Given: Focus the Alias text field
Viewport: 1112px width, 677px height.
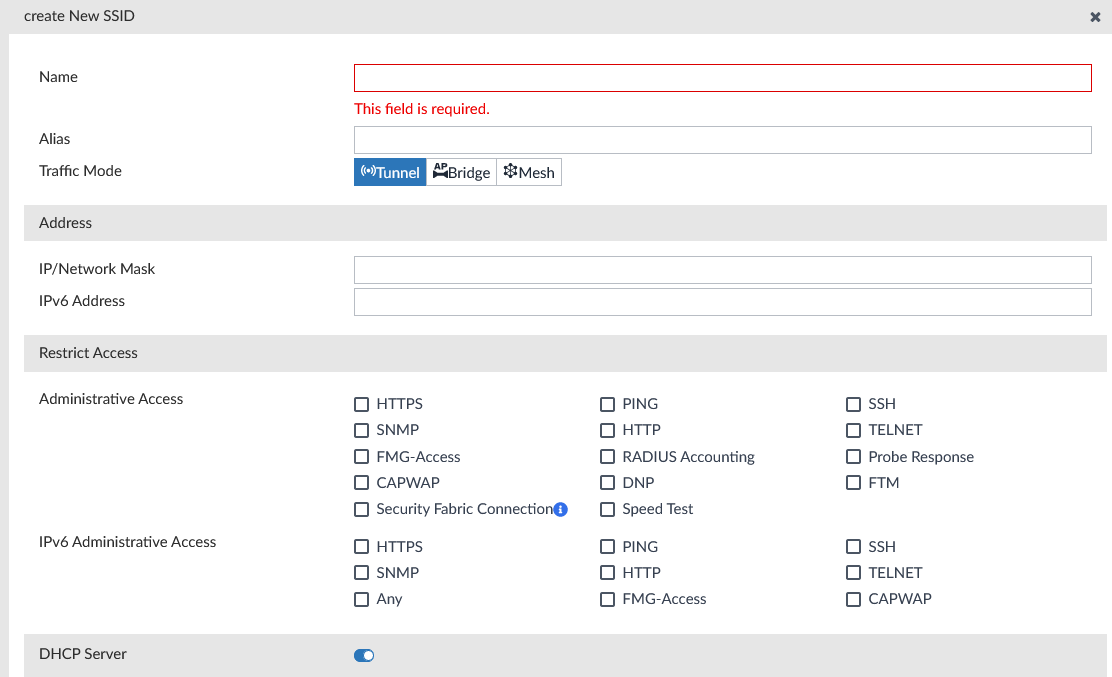Looking at the screenshot, I should (722, 140).
